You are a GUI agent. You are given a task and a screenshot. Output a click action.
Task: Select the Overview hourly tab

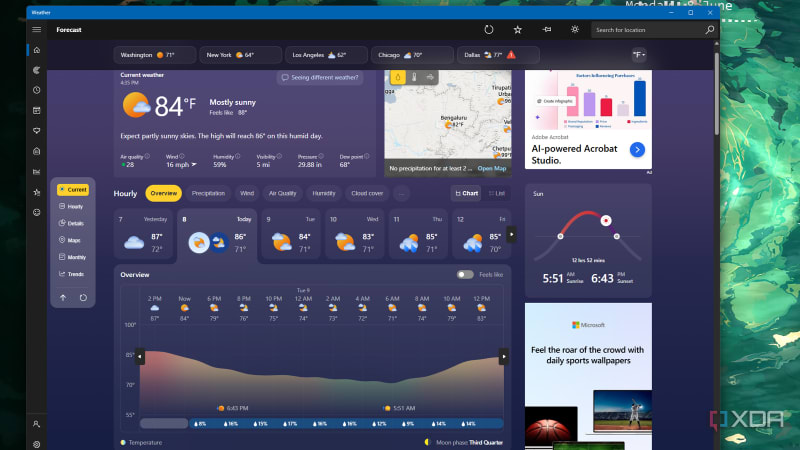(163, 193)
